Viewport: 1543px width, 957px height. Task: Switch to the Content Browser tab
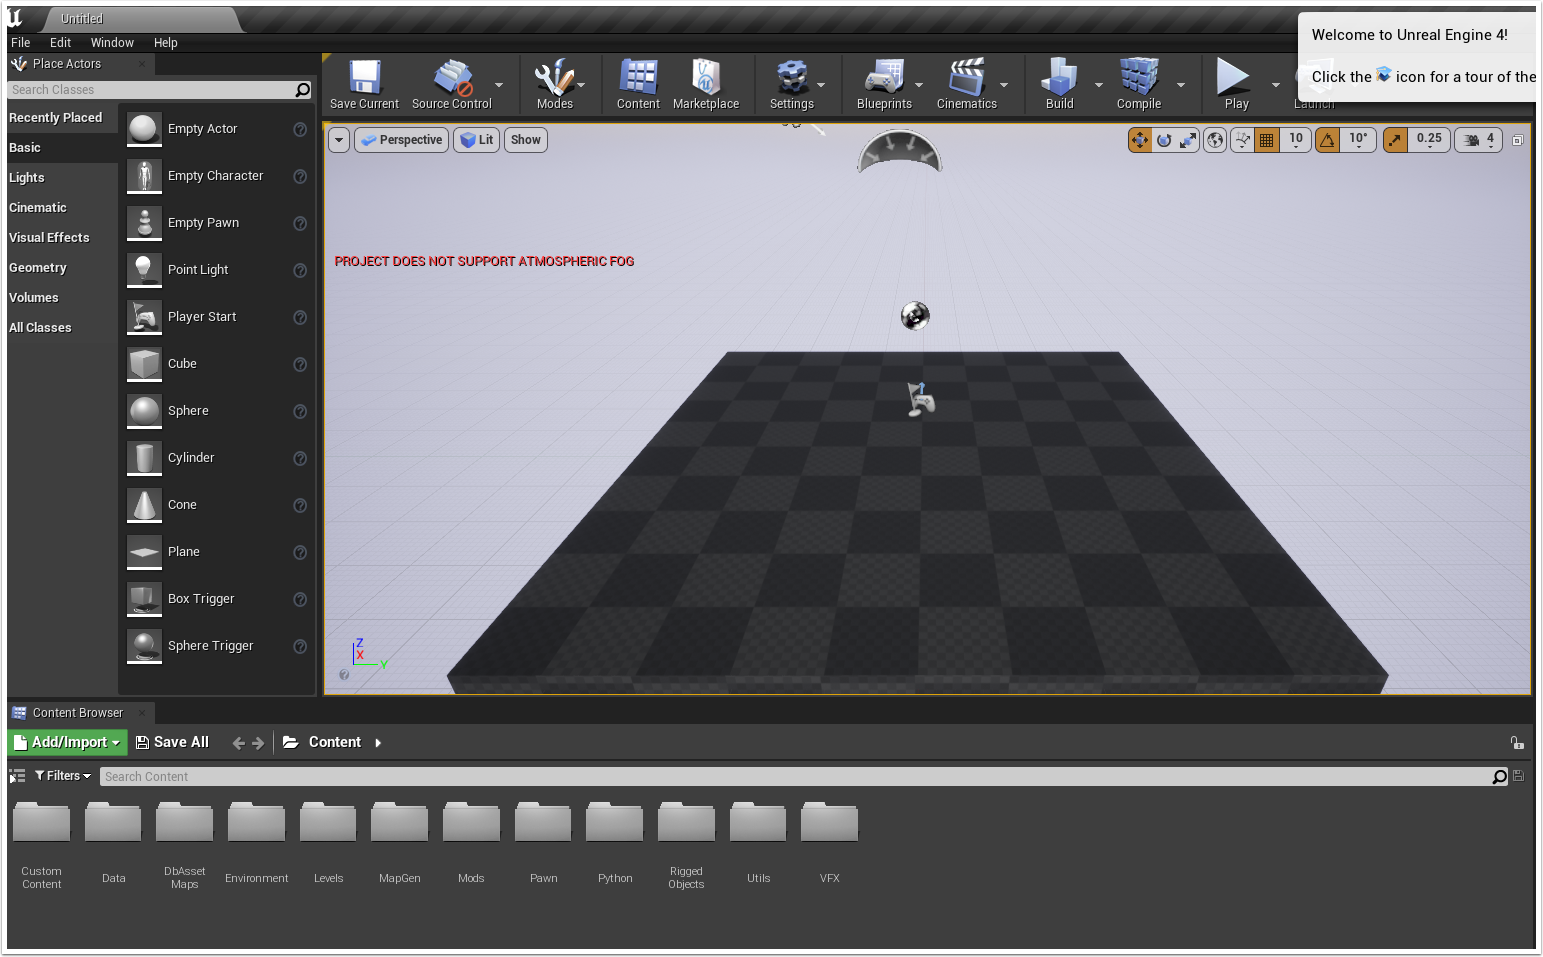coord(78,713)
